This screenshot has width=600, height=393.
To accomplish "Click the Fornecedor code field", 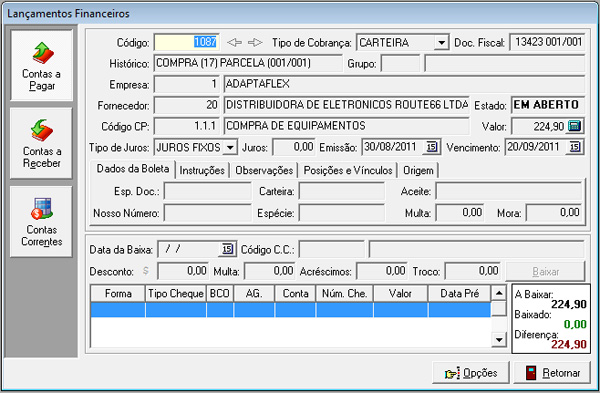I will [187, 105].
